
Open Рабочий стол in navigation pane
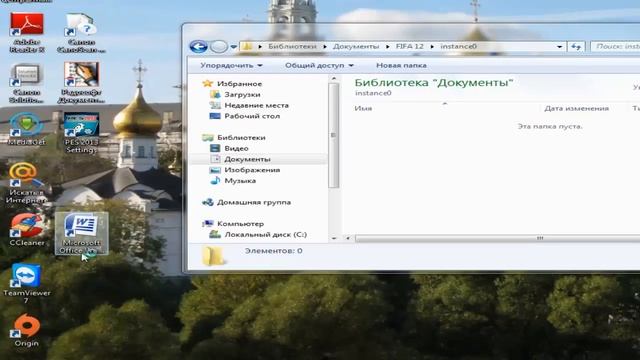(x=252, y=116)
